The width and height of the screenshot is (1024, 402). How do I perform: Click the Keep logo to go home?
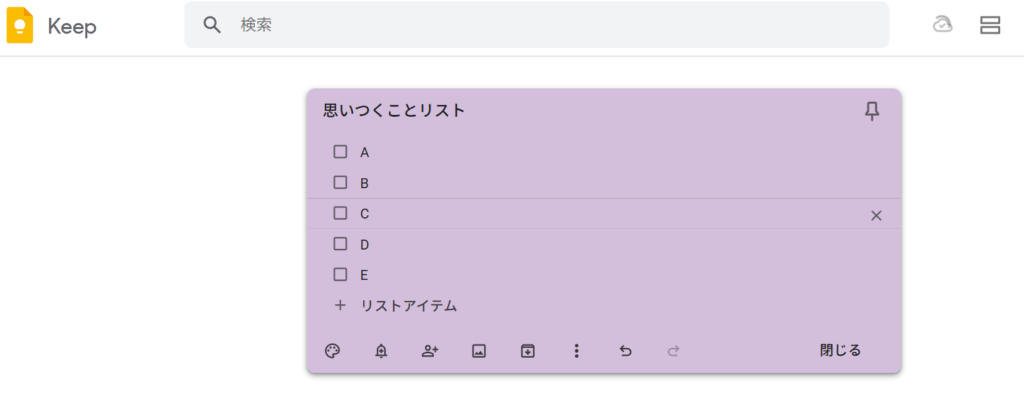pos(52,26)
